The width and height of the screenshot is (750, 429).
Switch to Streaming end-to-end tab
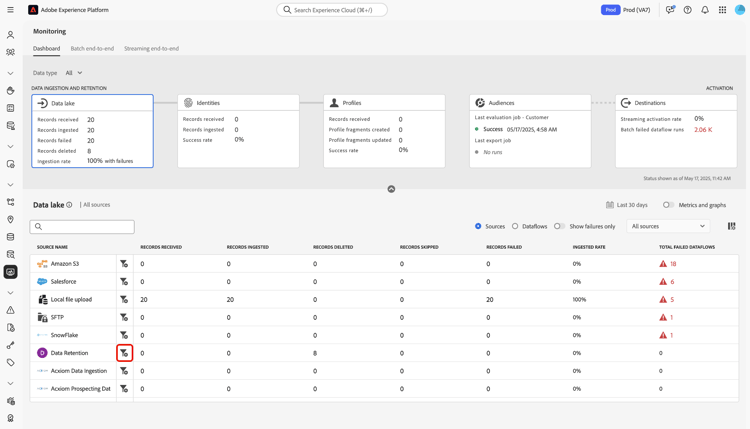(x=151, y=48)
